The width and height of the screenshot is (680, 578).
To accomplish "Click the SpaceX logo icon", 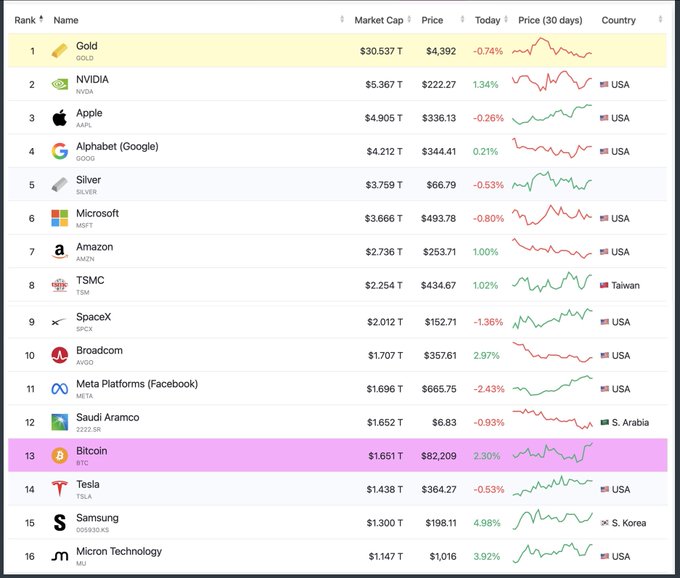I will [x=58, y=322].
